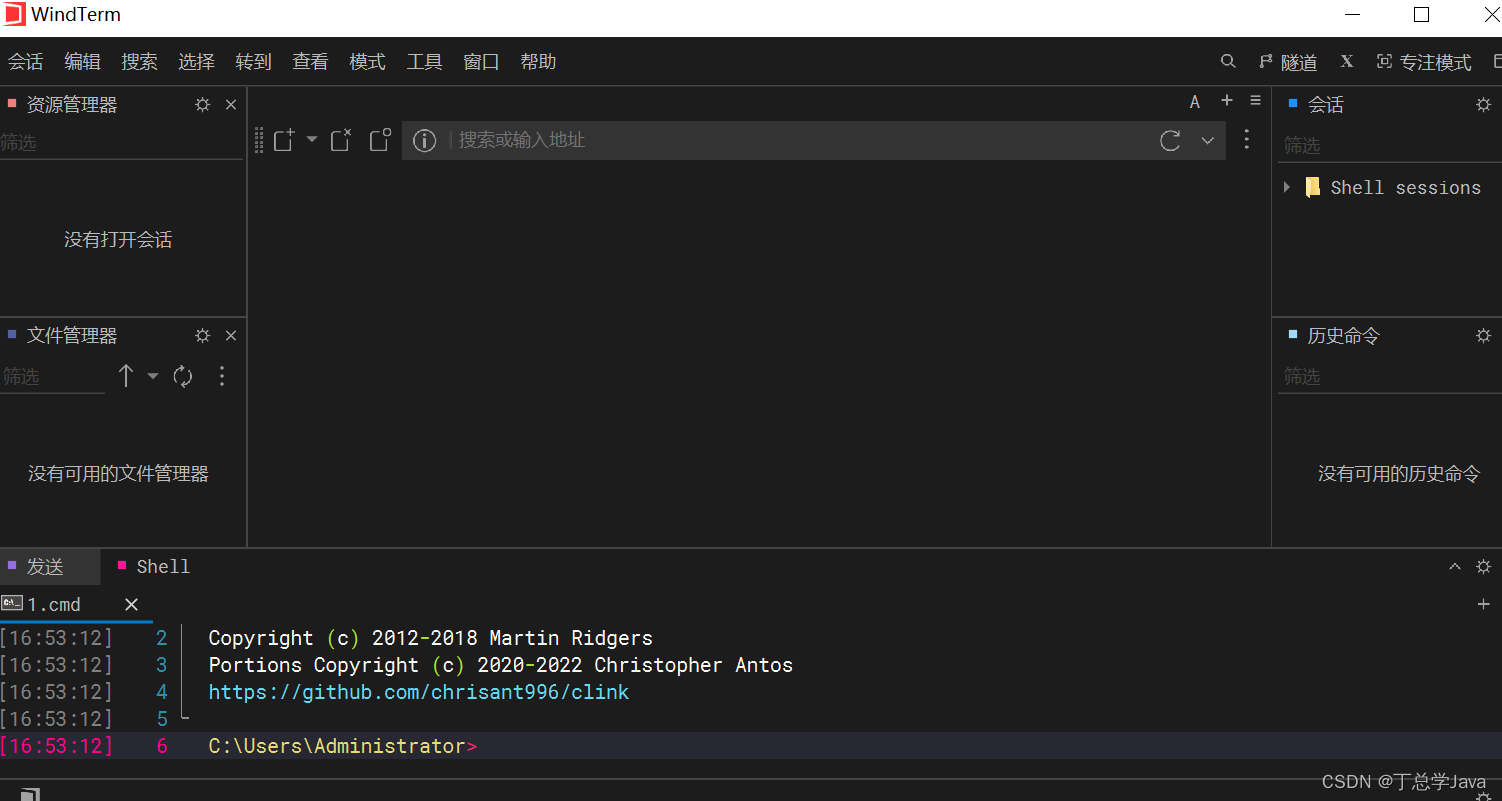Click the 历史命令 panel title

(1344, 336)
